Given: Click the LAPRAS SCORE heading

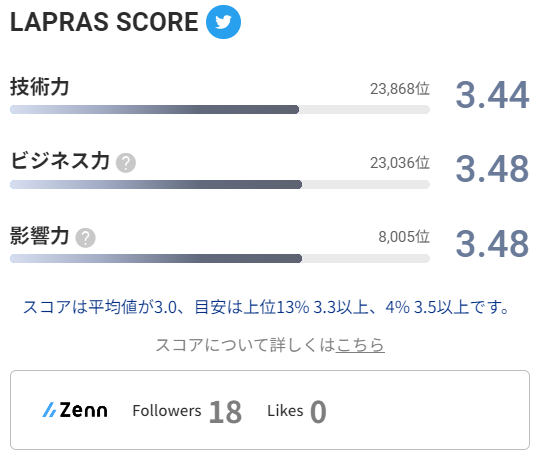Looking at the screenshot, I should (104, 22).
